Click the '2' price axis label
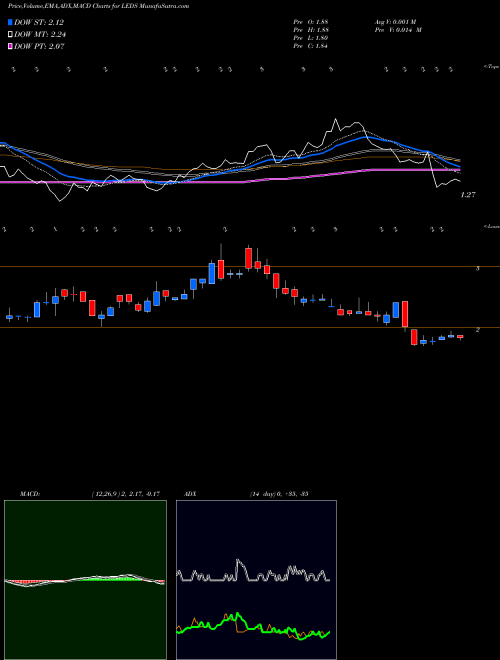 click(477, 330)
